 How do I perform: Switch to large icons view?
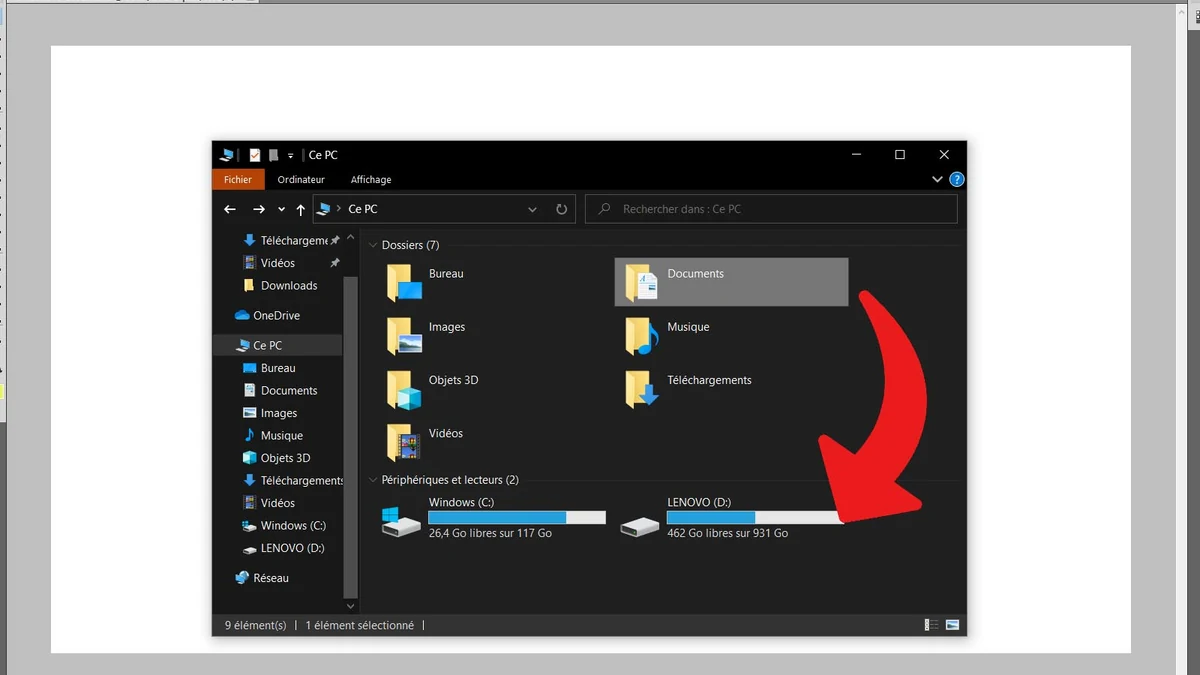[952, 625]
